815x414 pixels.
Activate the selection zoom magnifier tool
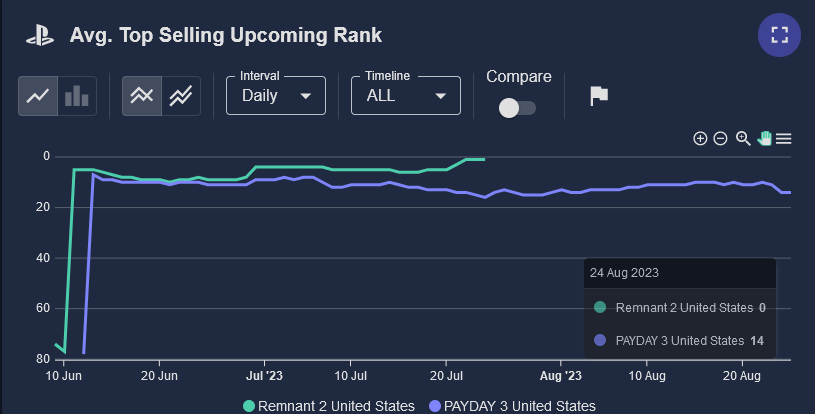(743, 139)
